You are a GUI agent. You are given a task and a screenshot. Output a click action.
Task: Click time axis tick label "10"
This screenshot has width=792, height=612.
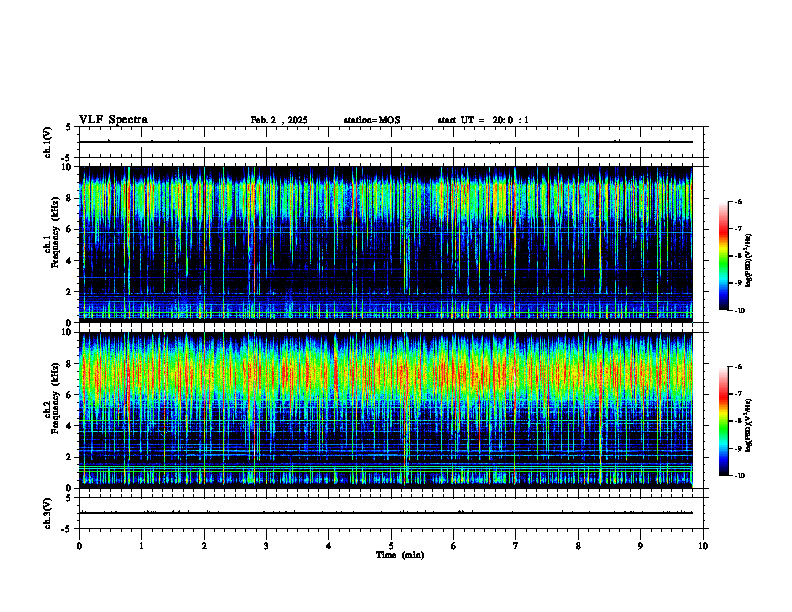703,546
